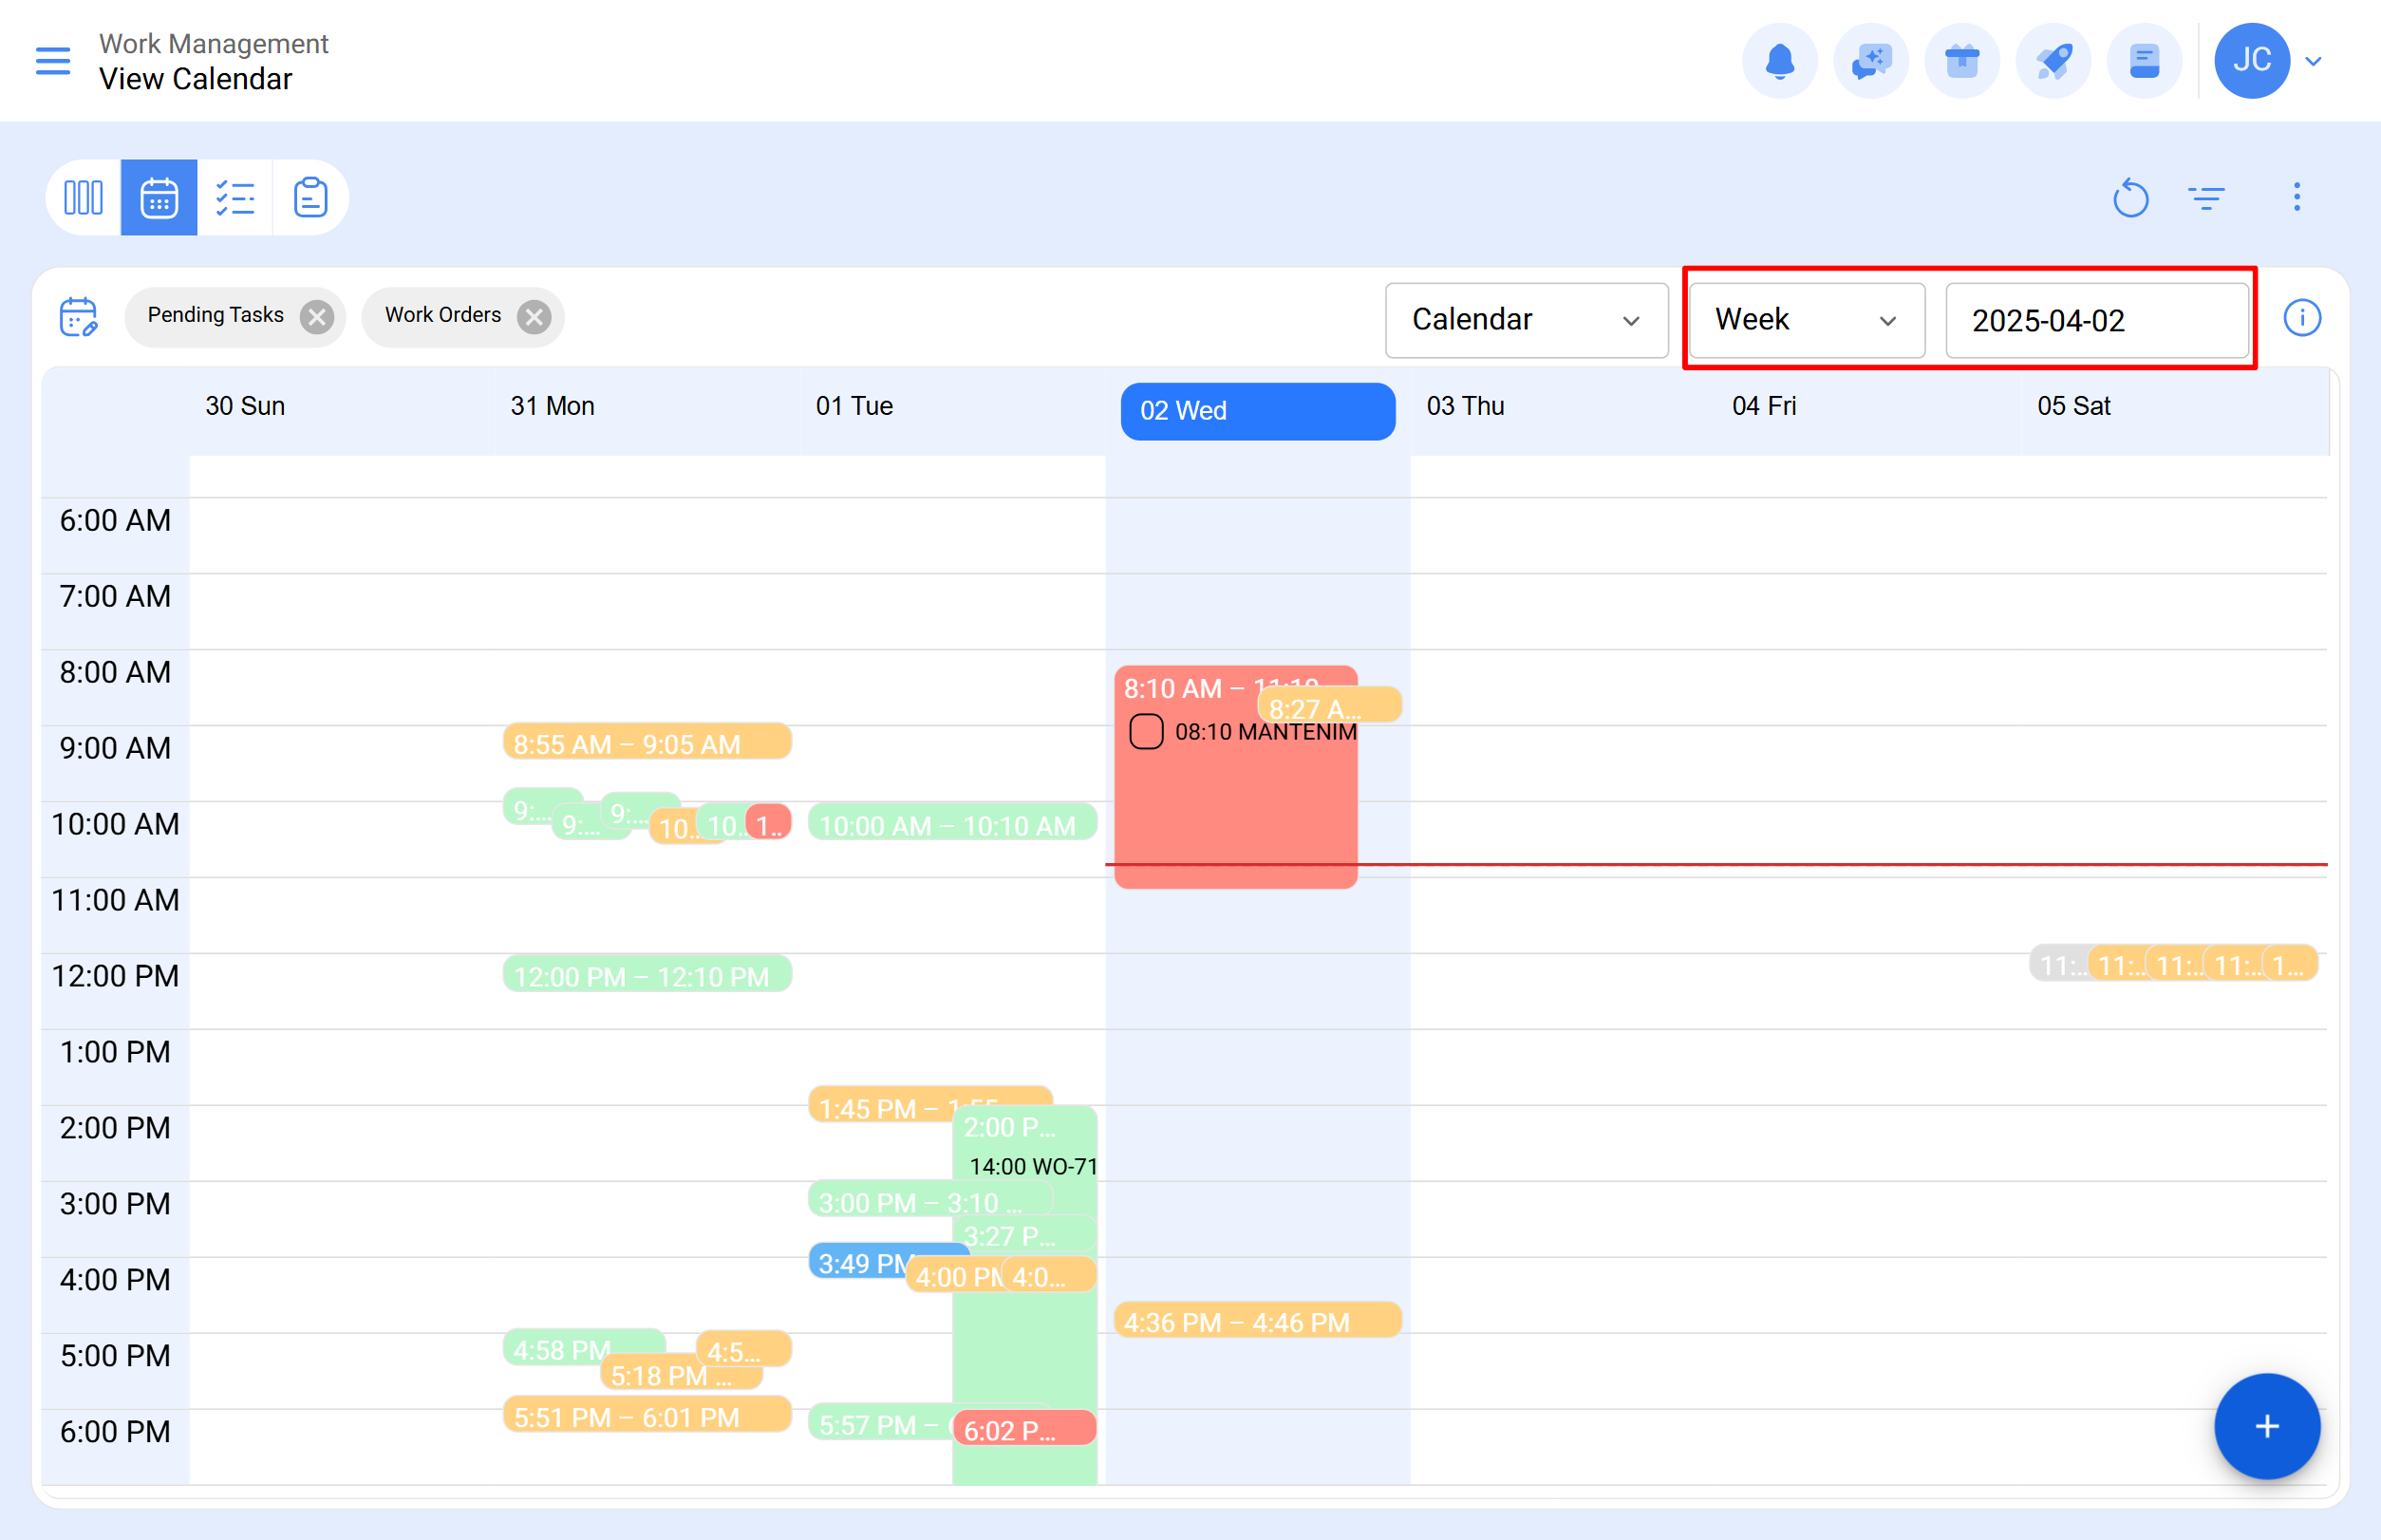Image resolution: width=2381 pixels, height=1540 pixels.
Task: Open the 5:51 PM – 6:01 PM event
Action: point(647,1415)
